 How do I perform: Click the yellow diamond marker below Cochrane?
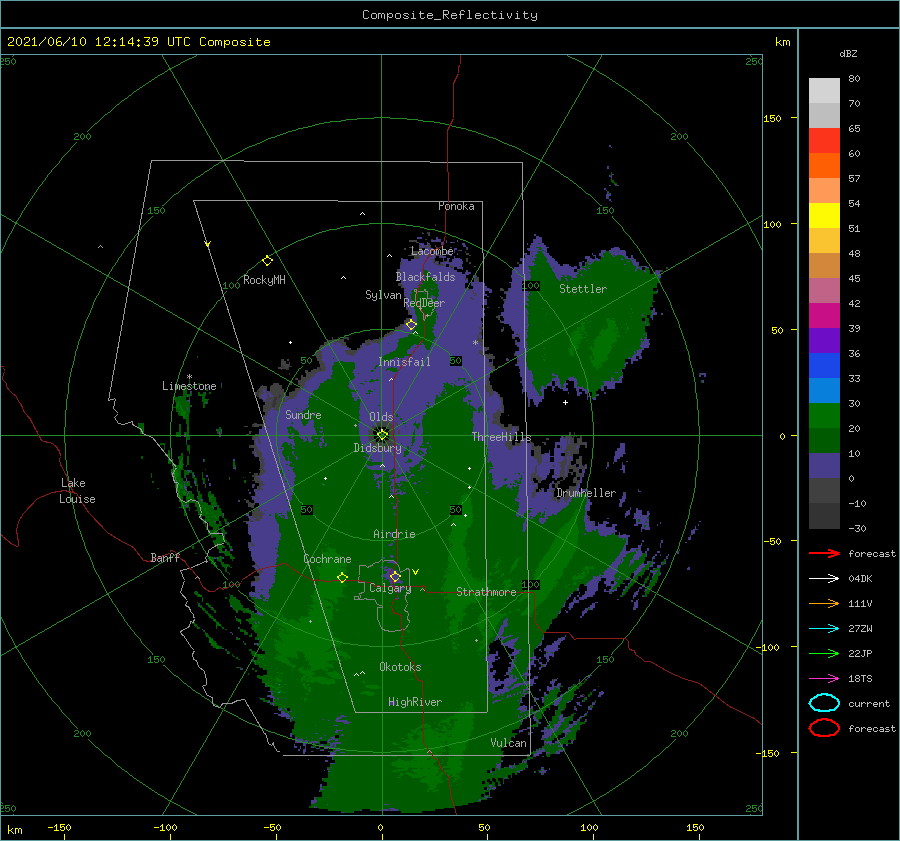[x=342, y=577]
